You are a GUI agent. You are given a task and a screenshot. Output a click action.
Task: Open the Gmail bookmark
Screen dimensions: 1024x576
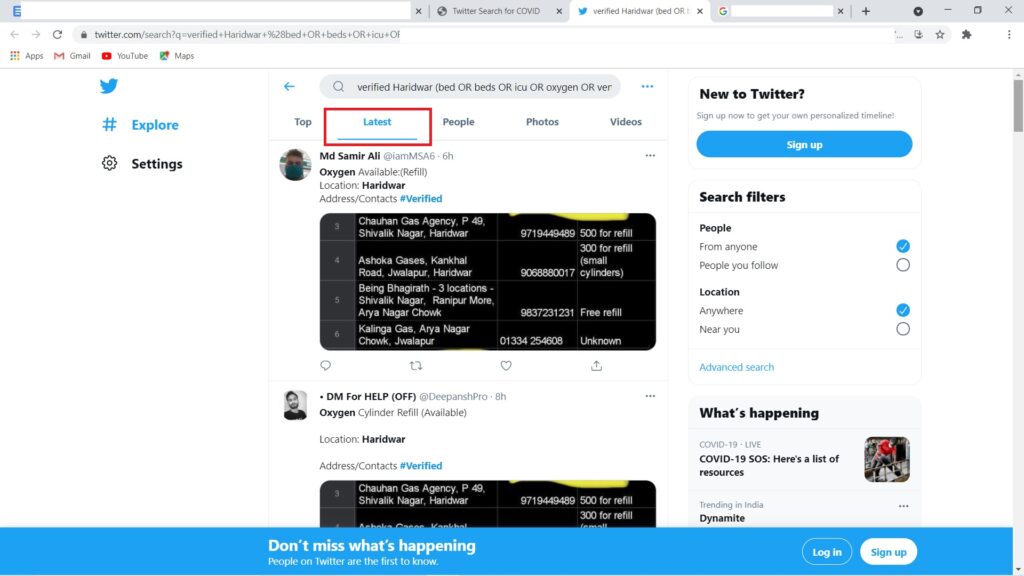click(x=72, y=56)
